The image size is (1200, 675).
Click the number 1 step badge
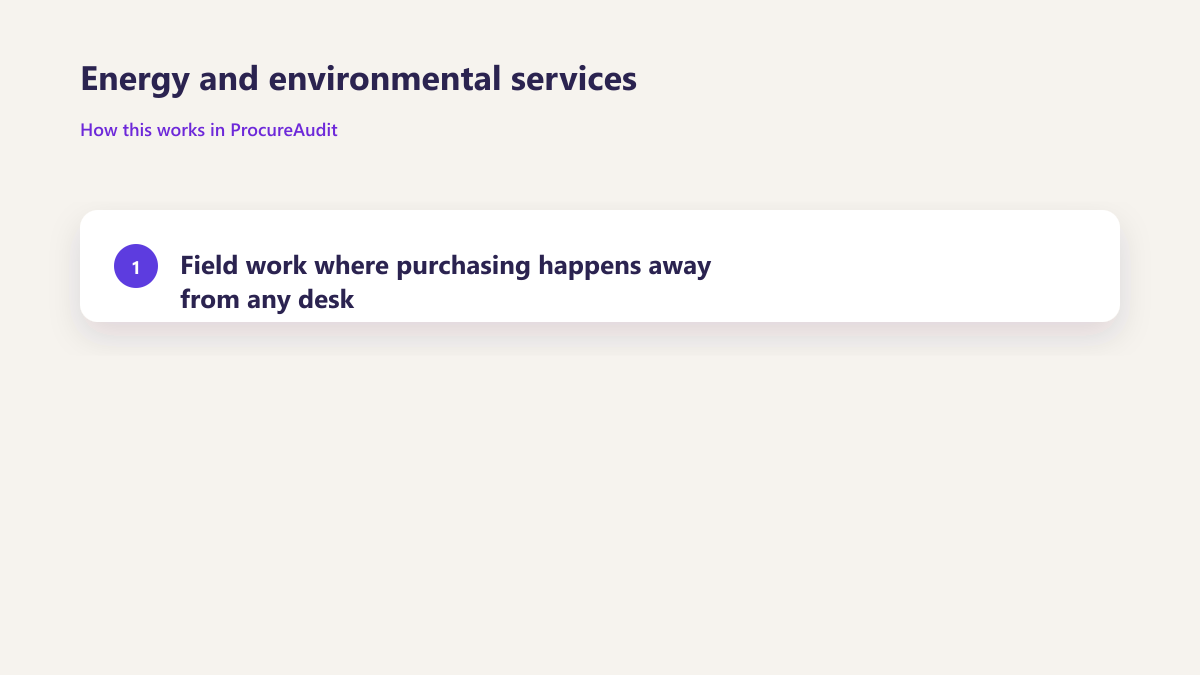coord(136,266)
